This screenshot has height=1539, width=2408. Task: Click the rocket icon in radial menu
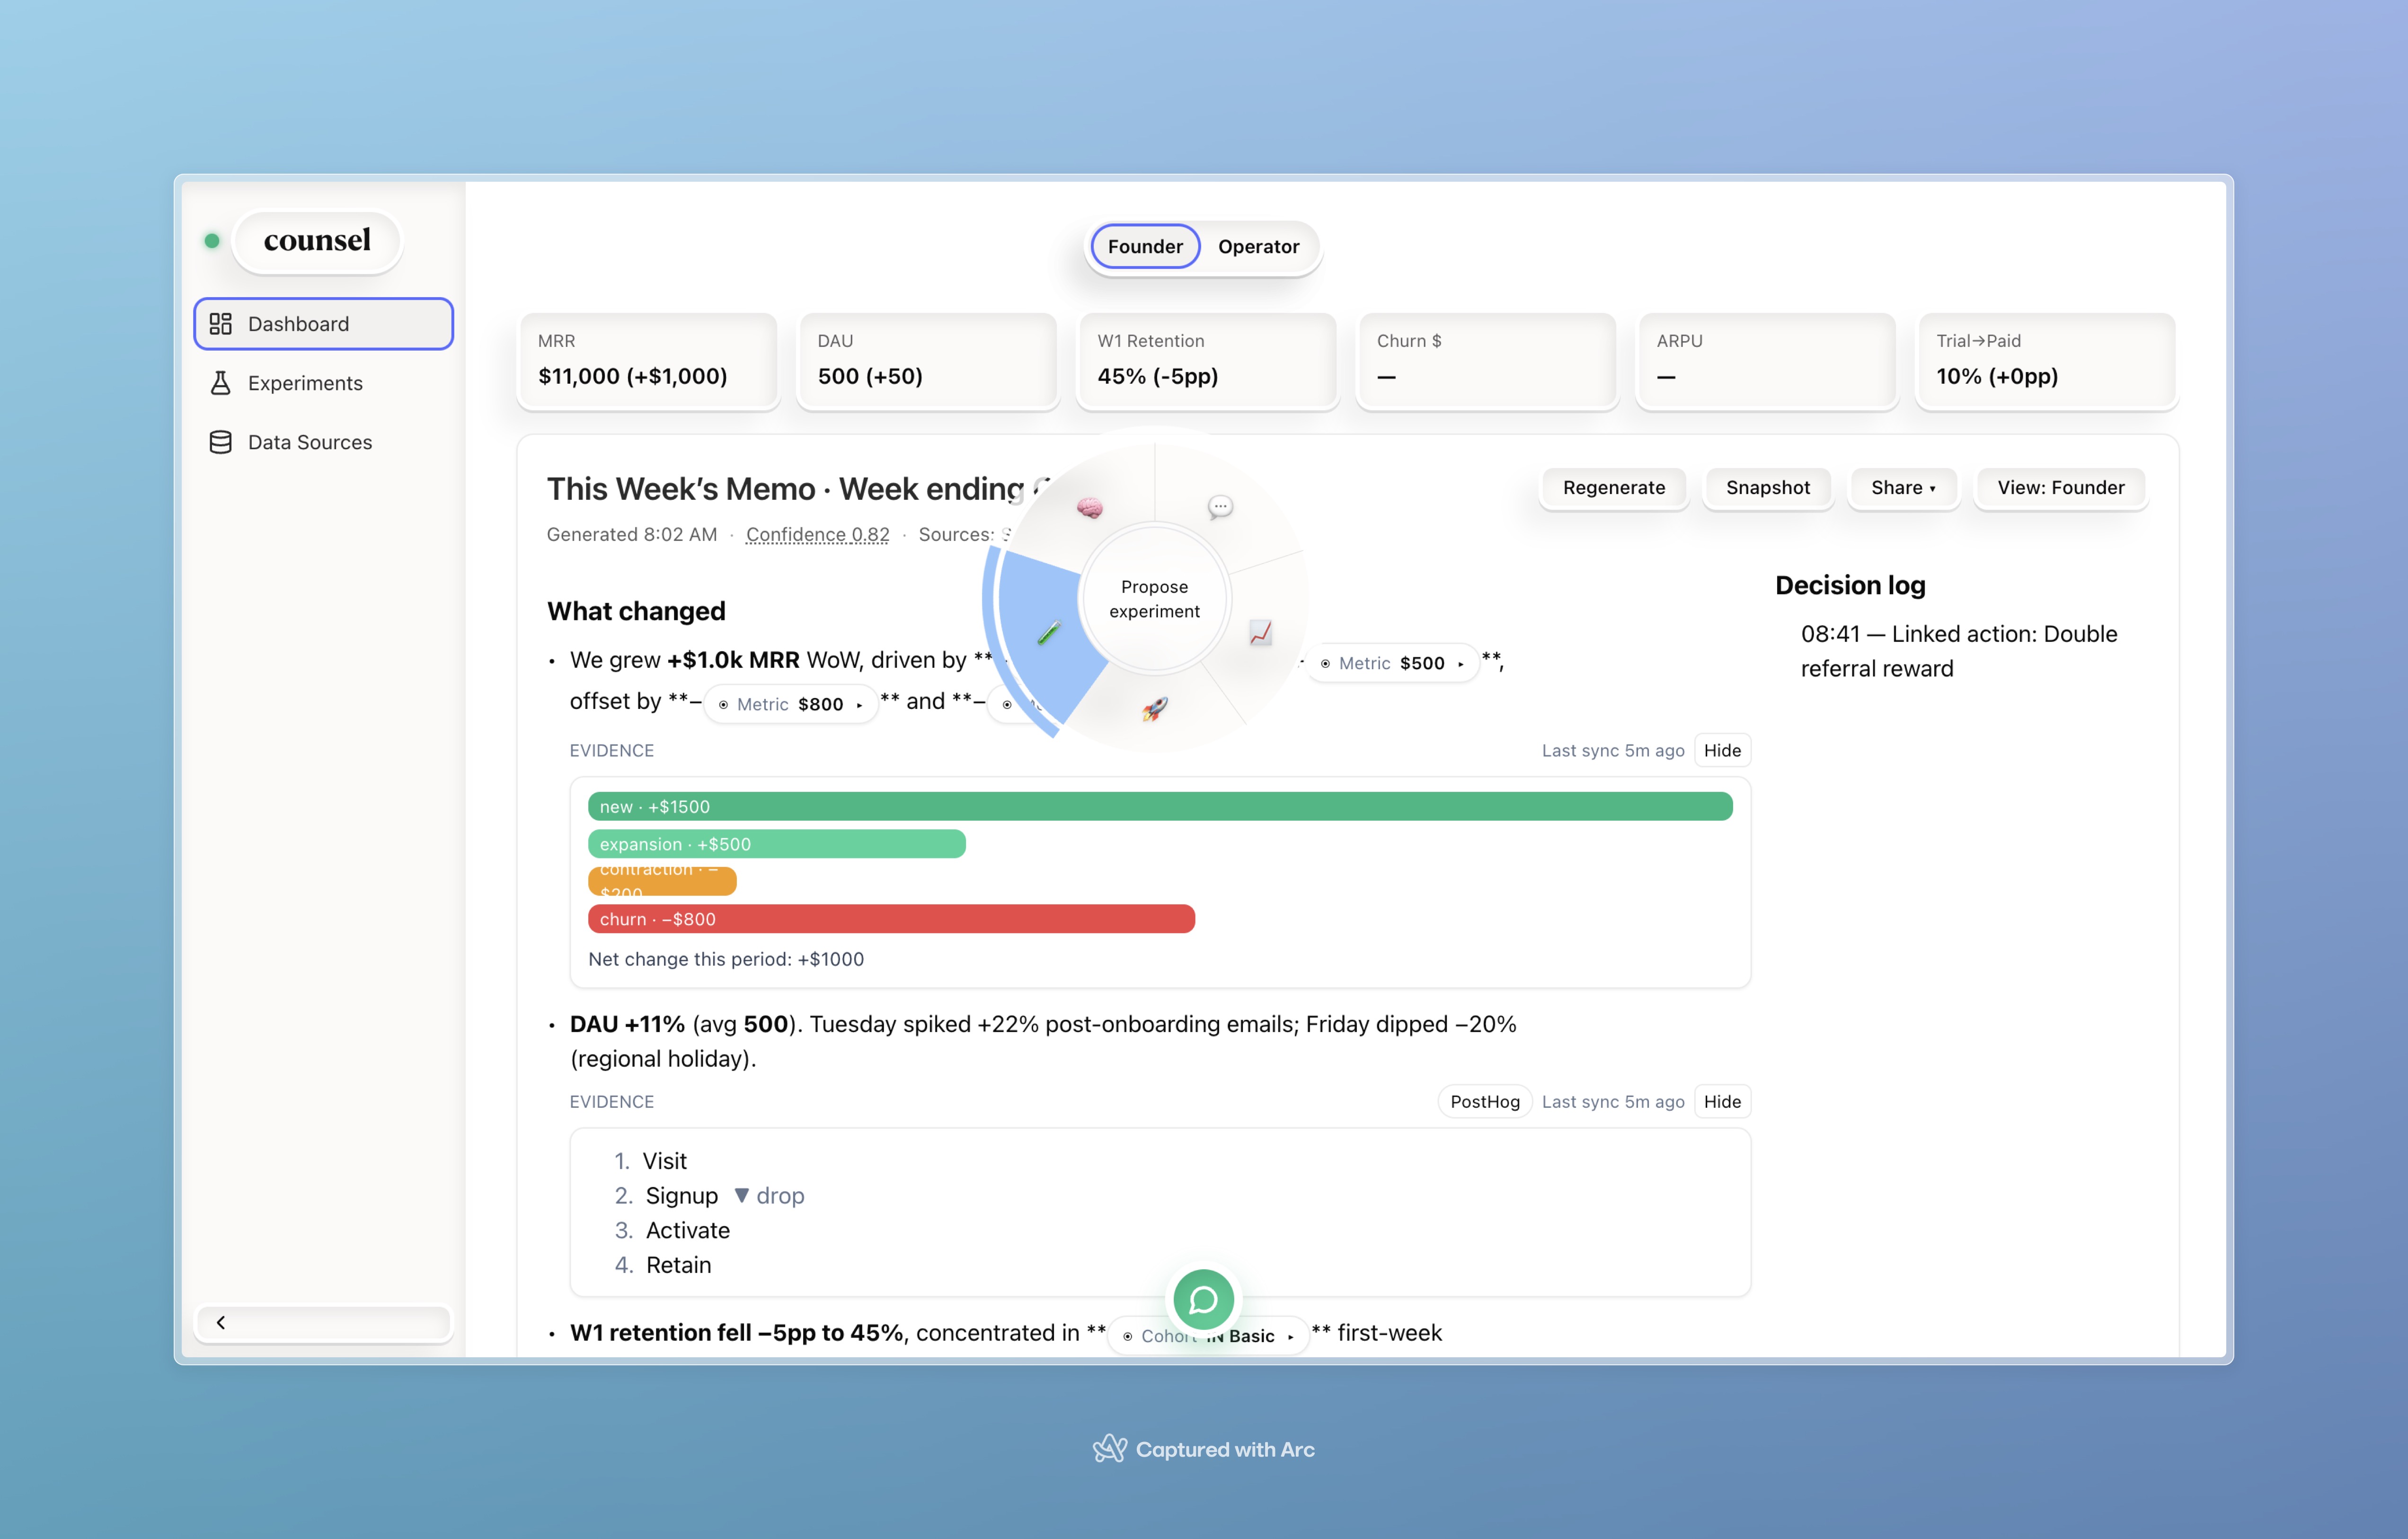1155,709
